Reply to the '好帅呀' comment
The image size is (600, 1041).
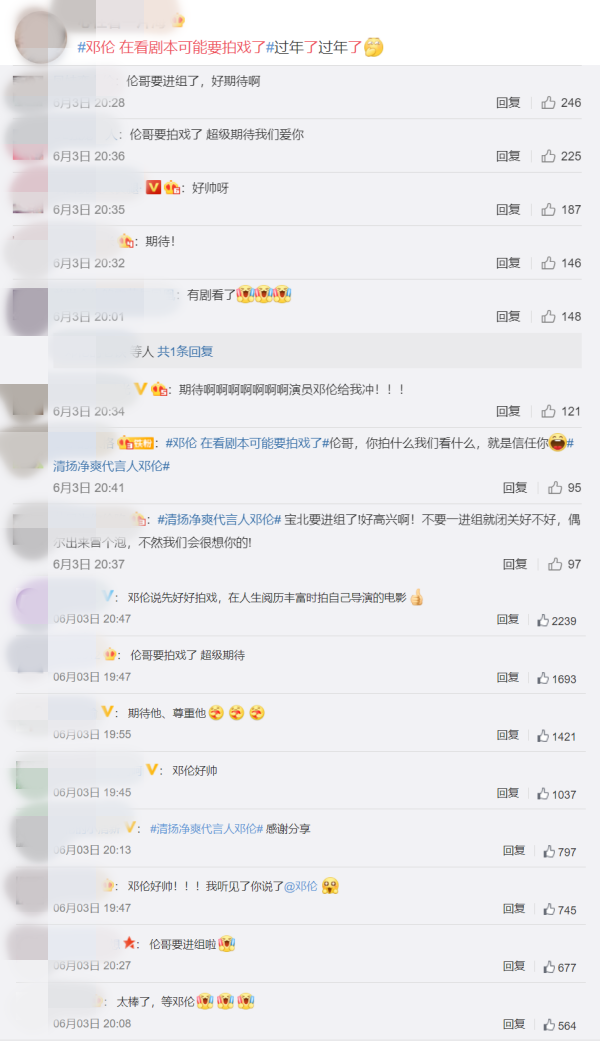click(508, 209)
